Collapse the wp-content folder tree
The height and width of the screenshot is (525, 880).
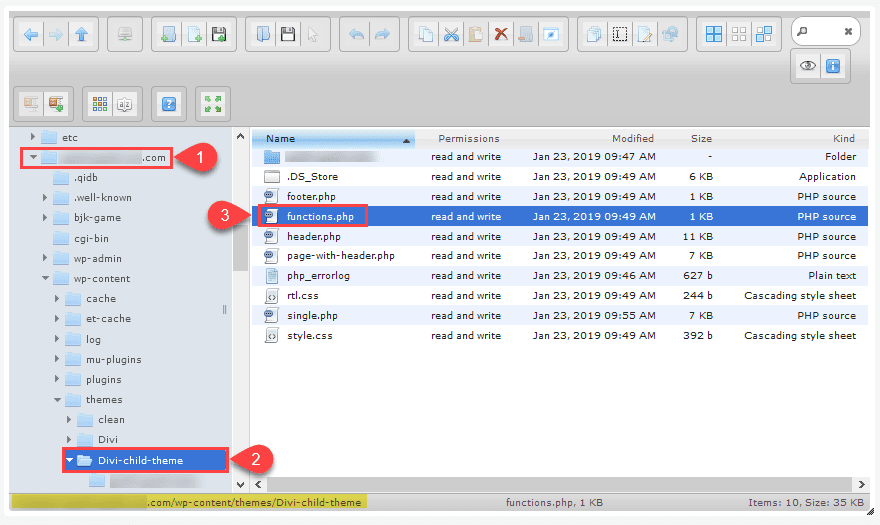(46, 278)
